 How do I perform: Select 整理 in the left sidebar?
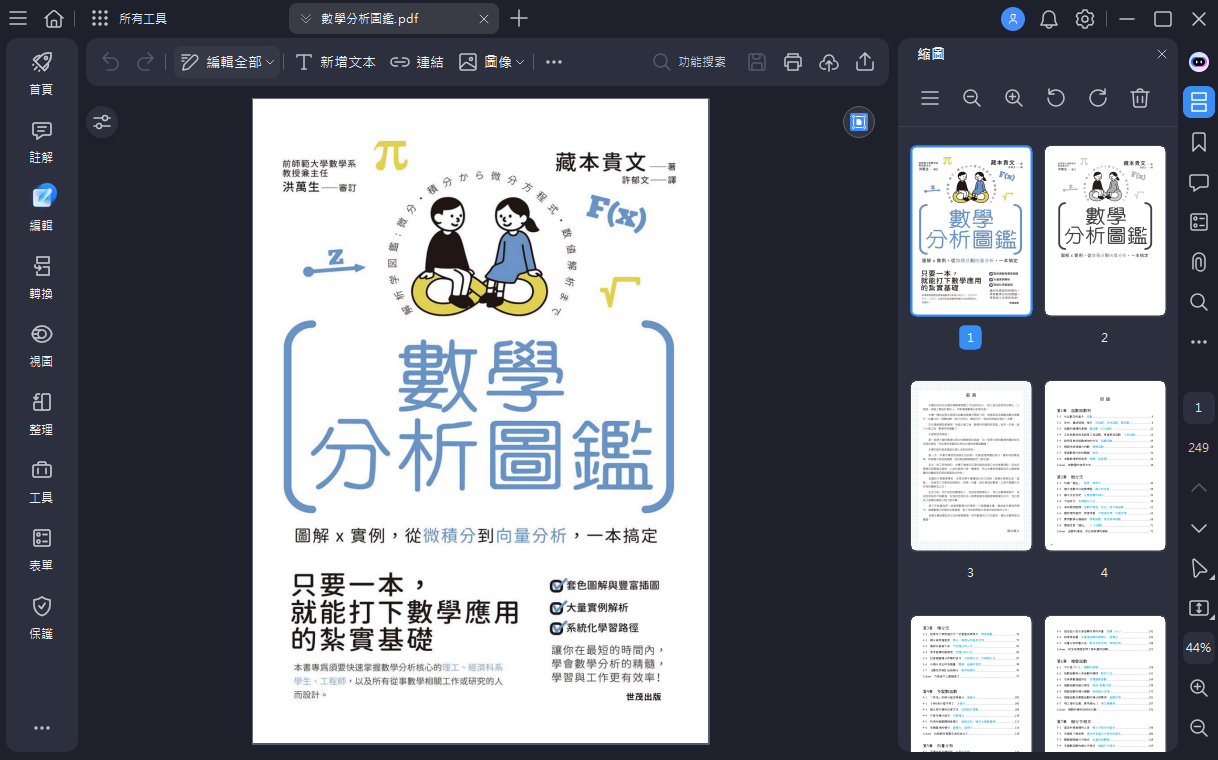[x=42, y=413]
